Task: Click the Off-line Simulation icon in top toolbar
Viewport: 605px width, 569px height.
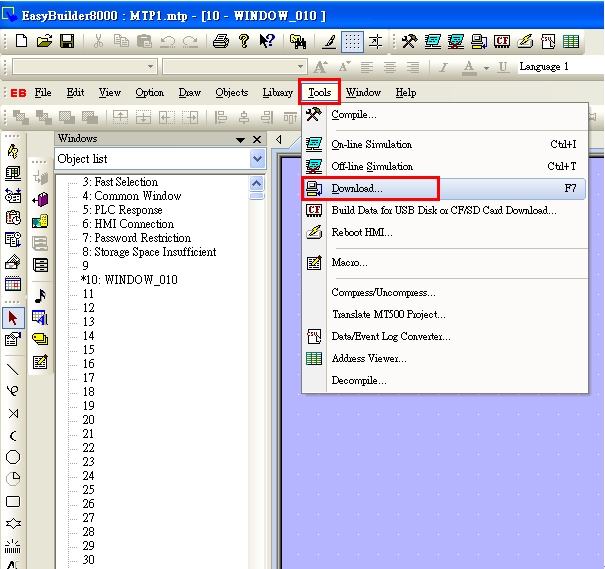Action: (x=456, y=41)
